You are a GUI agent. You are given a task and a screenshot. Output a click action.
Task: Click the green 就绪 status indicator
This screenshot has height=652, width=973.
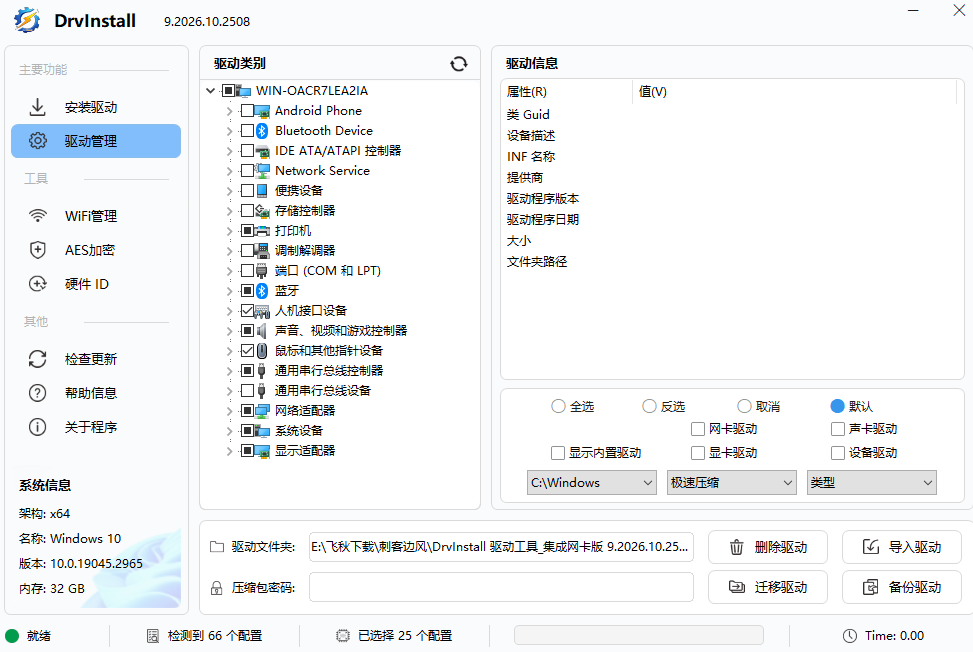12,636
